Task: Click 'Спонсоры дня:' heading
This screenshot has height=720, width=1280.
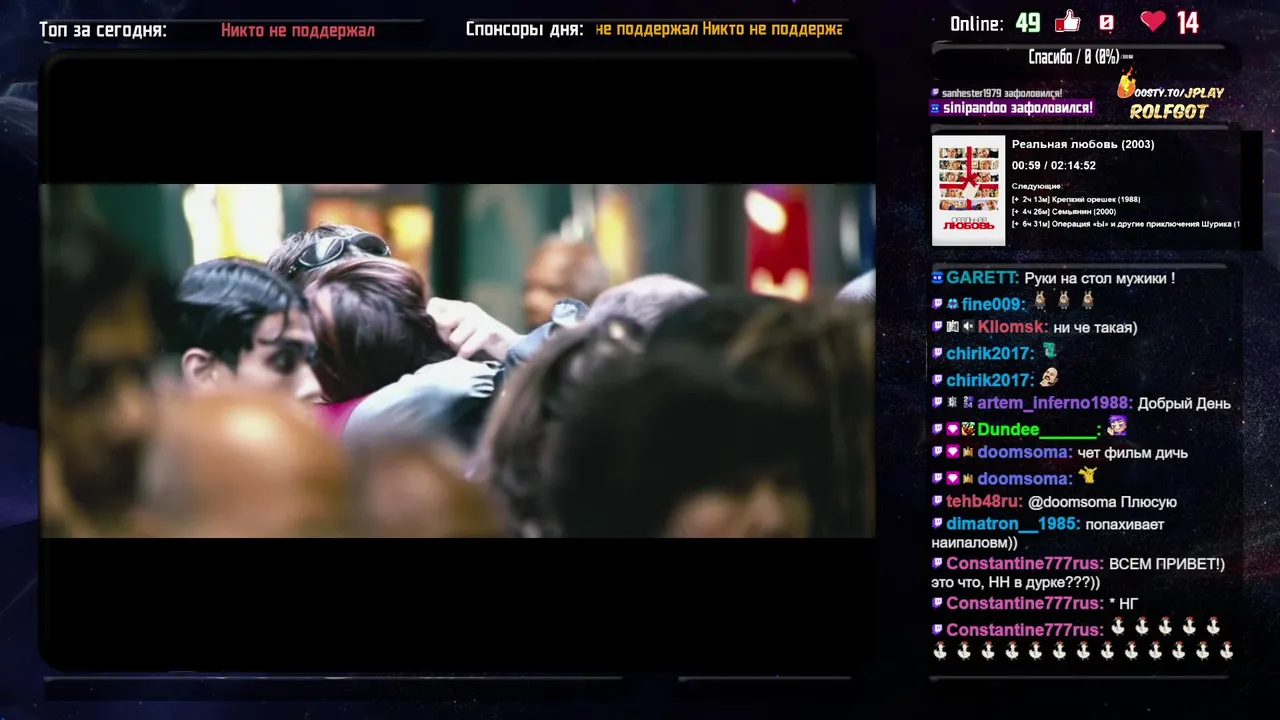Action: click(524, 30)
